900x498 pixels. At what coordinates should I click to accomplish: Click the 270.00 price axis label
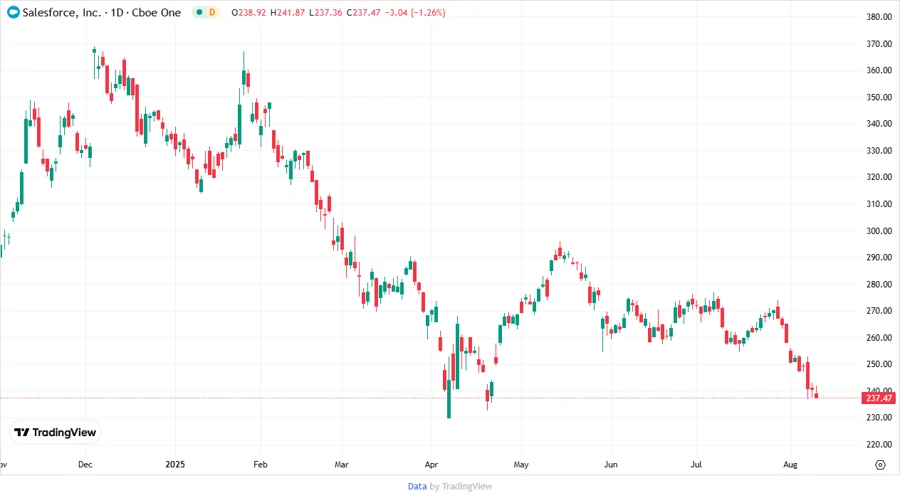[x=879, y=310]
